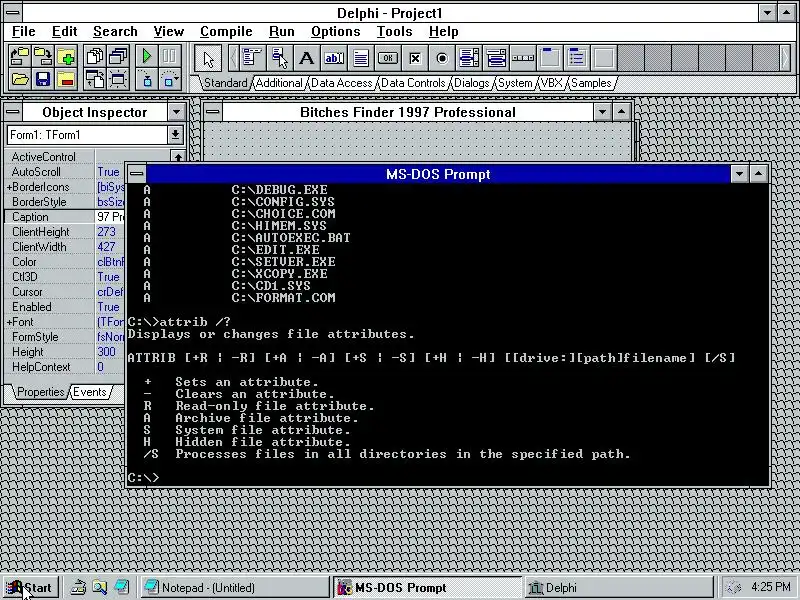Pick the PopupMenu component icon

pyautogui.click(x=279, y=58)
